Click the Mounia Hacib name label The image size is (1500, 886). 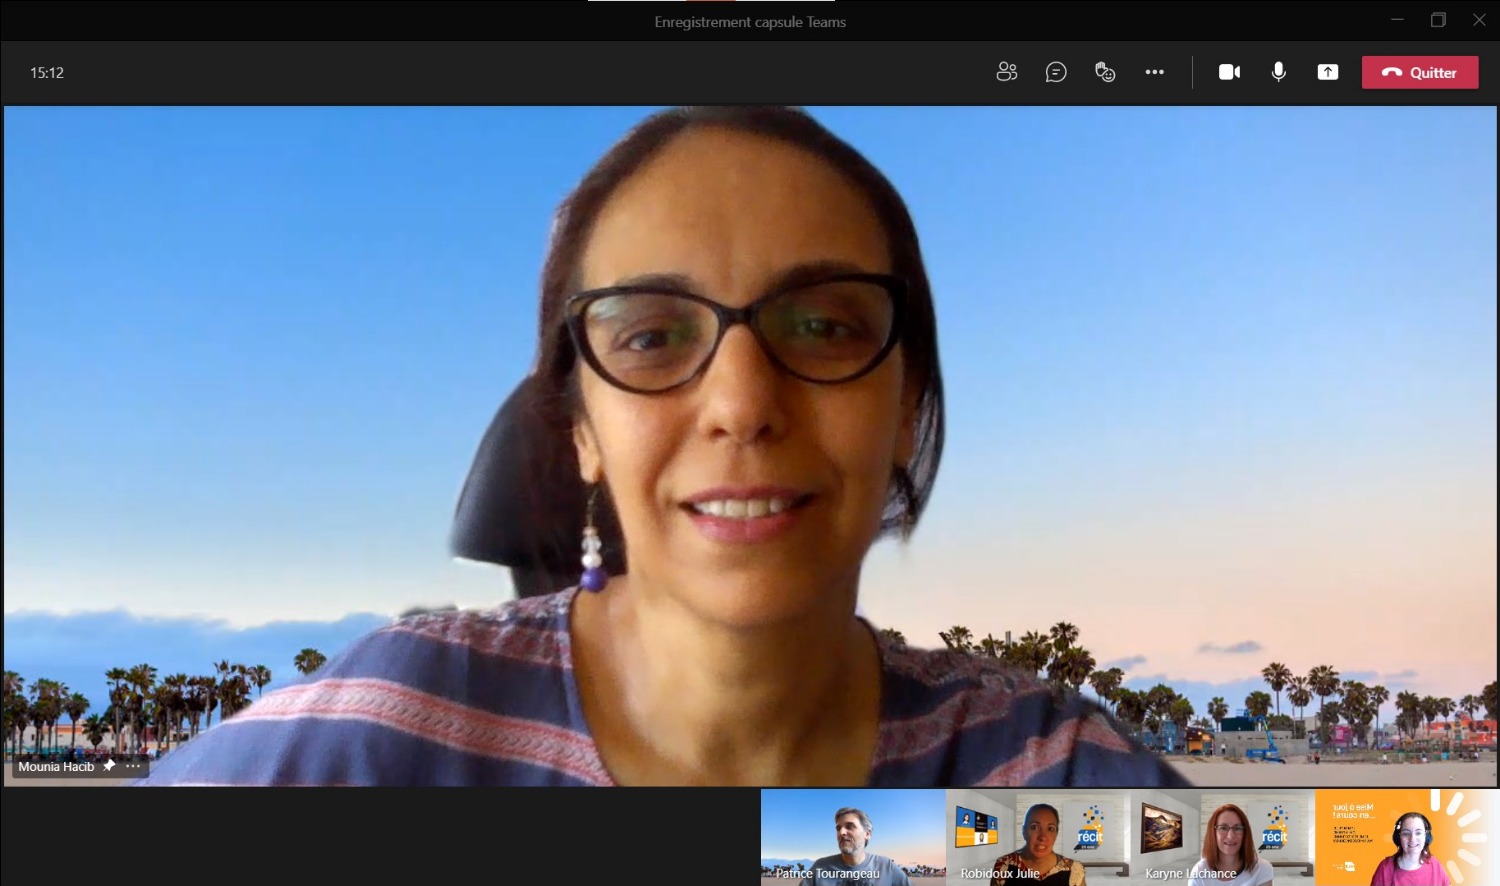coord(56,767)
